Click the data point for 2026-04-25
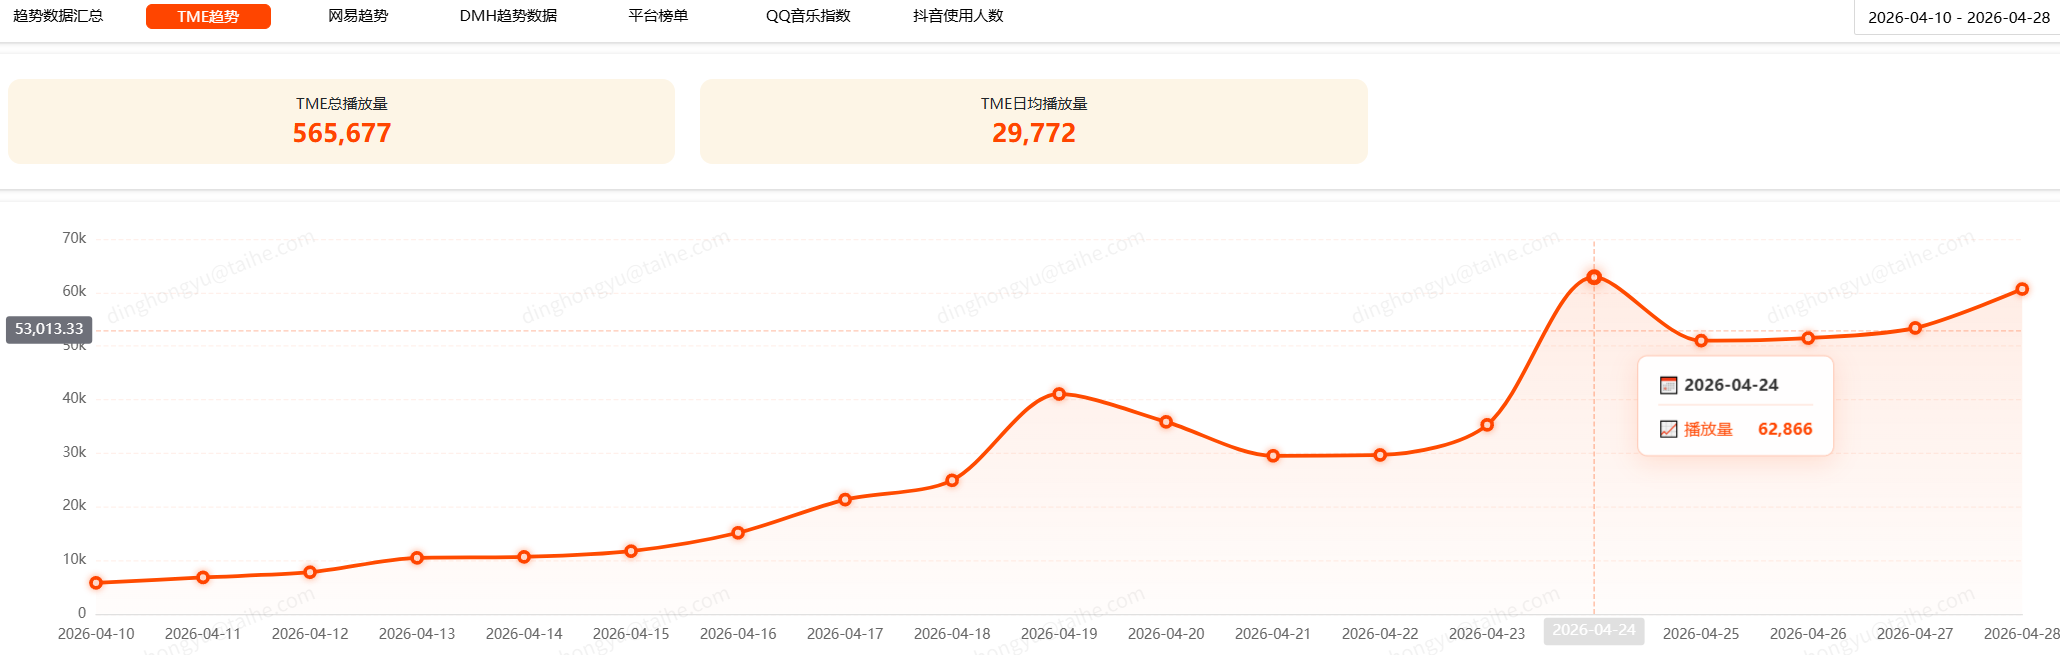Image resolution: width=2060 pixels, height=655 pixels. coord(1701,341)
